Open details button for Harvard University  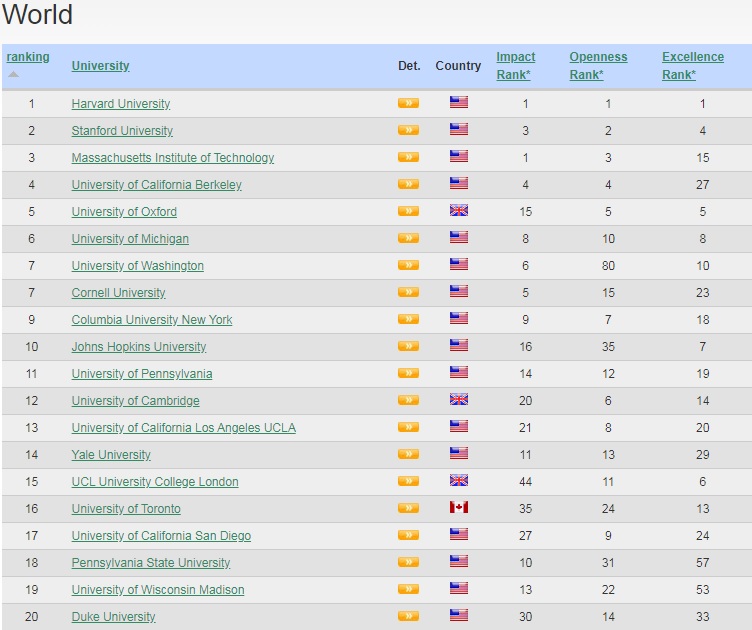(x=408, y=103)
